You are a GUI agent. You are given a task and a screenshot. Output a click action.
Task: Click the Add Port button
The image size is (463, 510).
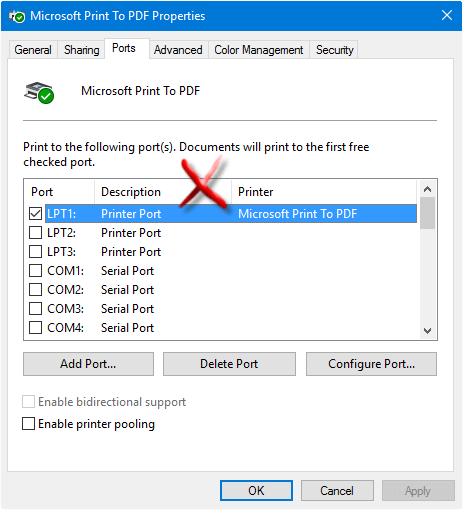tap(88, 364)
